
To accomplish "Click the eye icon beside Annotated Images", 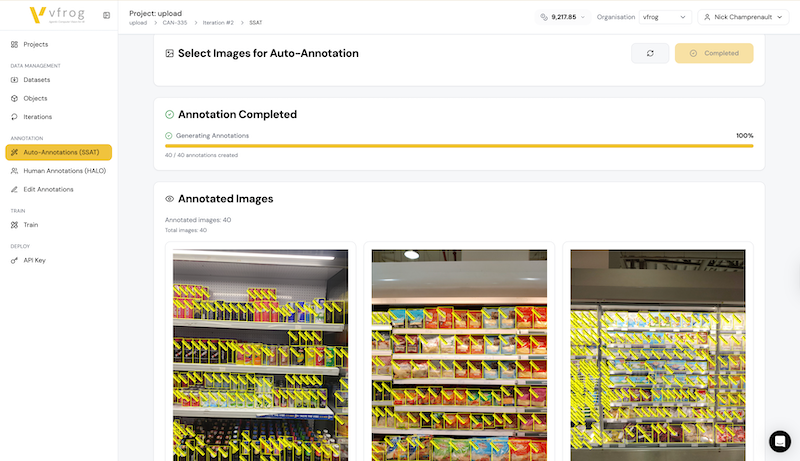I will click(169, 199).
